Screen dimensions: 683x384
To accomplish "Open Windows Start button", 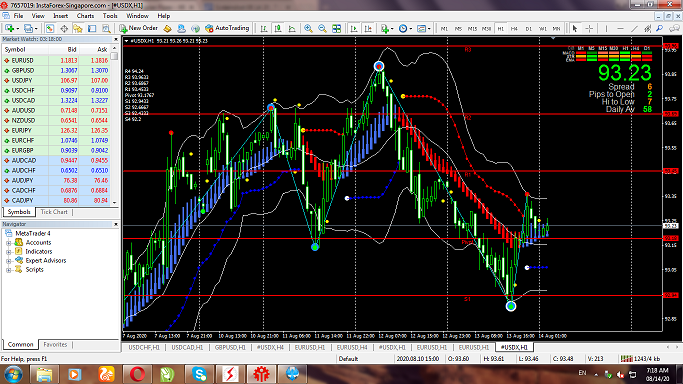I will (x=13, y=374).
